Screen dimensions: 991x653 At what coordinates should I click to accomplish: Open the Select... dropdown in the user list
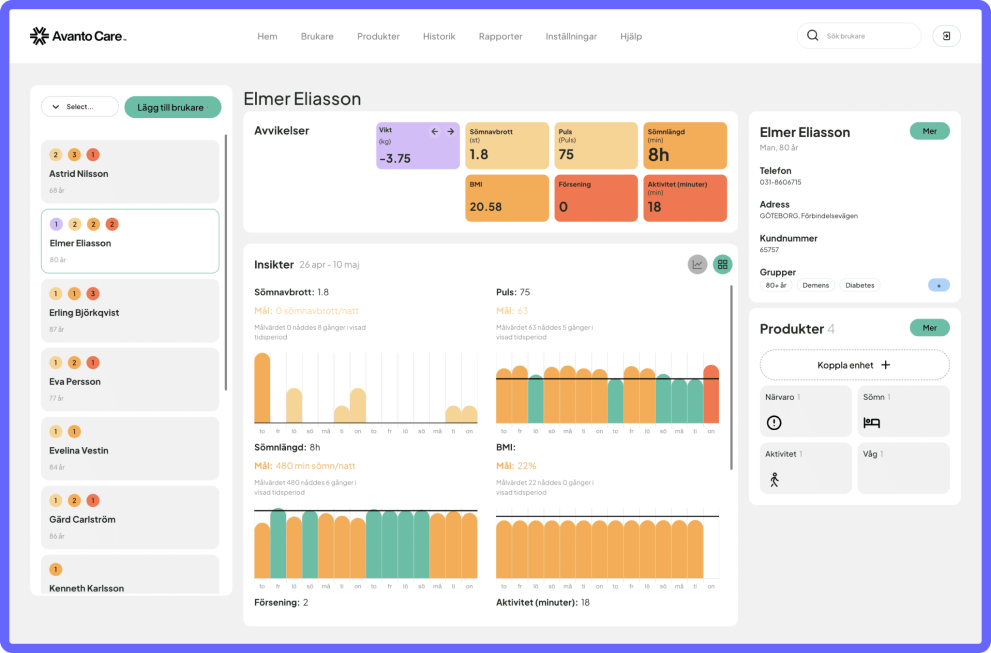click(x=80, y=107)
